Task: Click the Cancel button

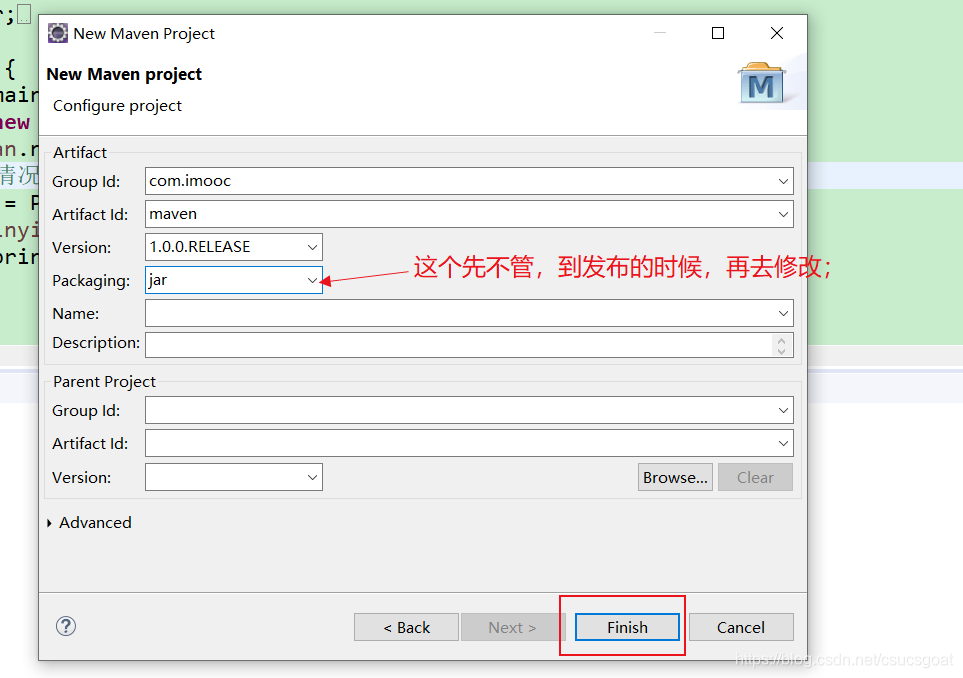Action: 741,627
